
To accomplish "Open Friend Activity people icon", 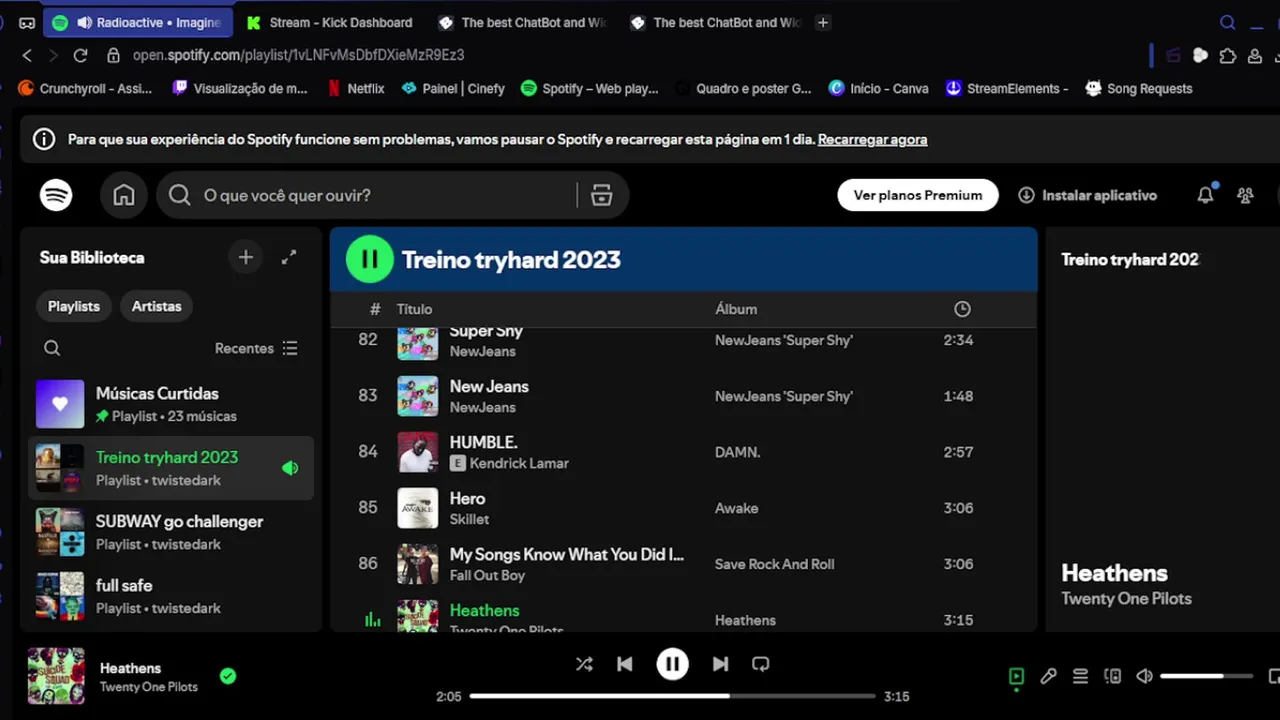I will tap(1245, 195).
